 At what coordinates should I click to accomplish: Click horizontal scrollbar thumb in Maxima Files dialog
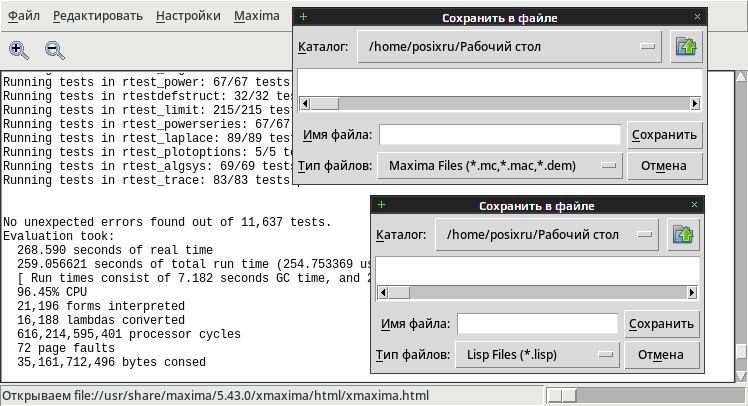click(325, 104)
